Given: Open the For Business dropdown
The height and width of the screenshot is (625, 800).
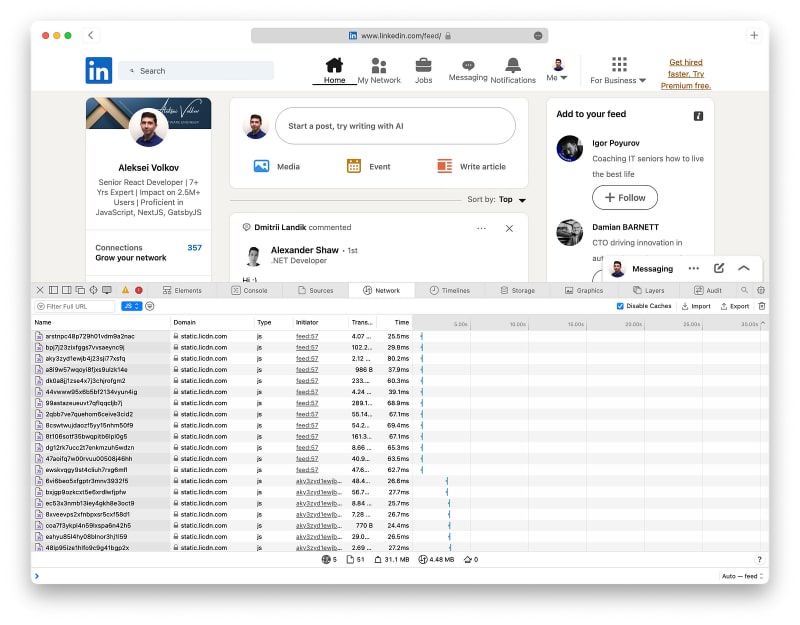Looking at the screenshot, I should pos(618,72).
